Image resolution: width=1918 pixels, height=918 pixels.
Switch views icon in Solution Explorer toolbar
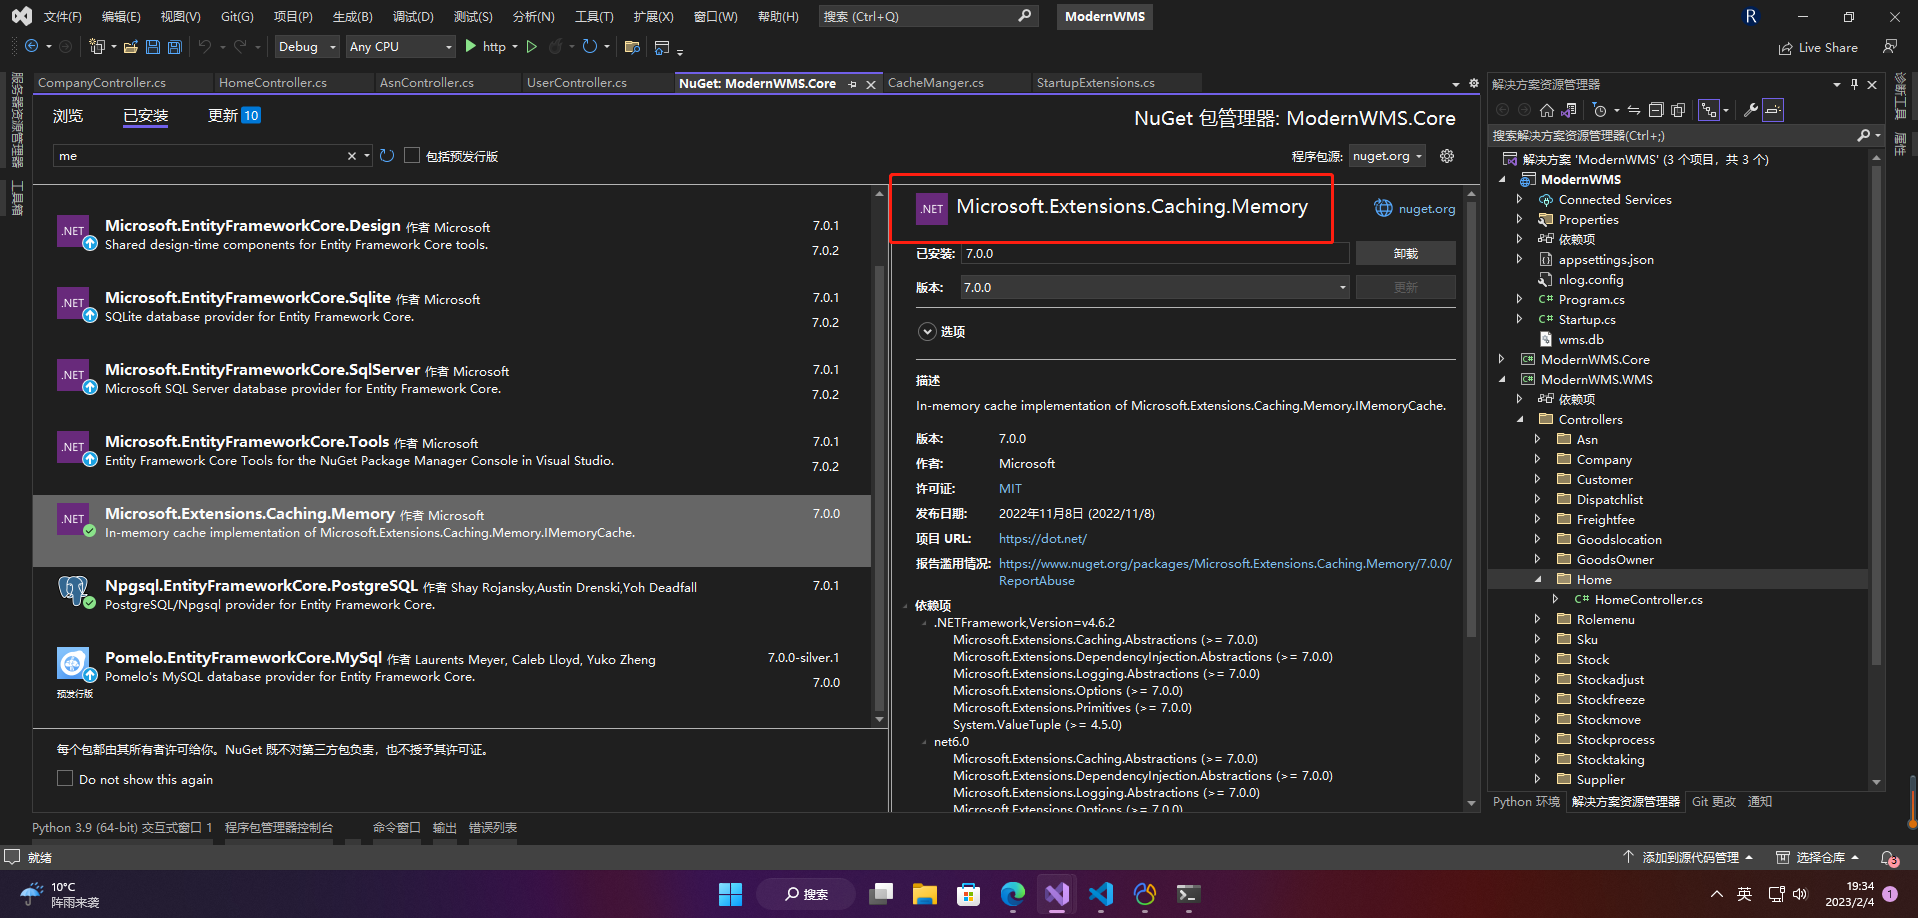click(1569, 110)
